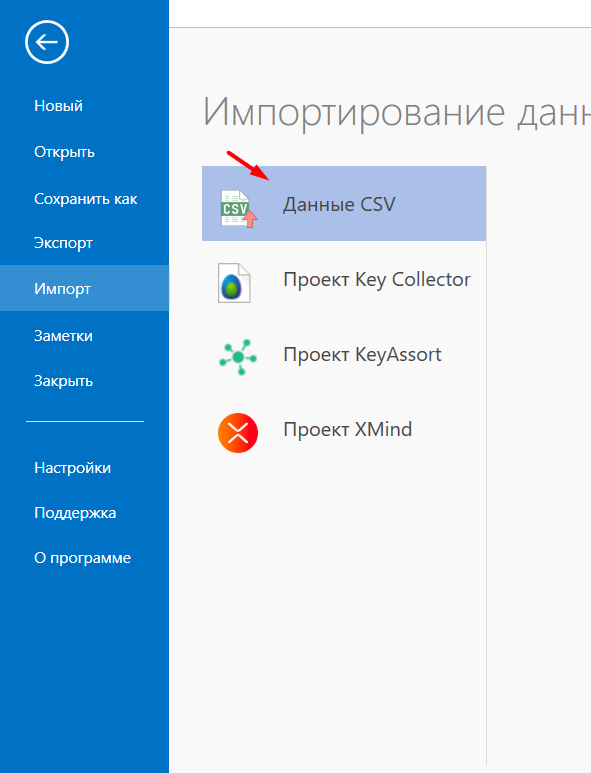Click the Key Collector project icon

[234, 282]
